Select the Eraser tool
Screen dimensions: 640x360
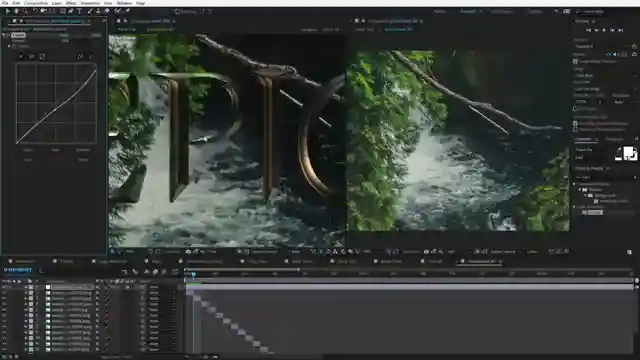pyautogui.click(x=107, y=11)
